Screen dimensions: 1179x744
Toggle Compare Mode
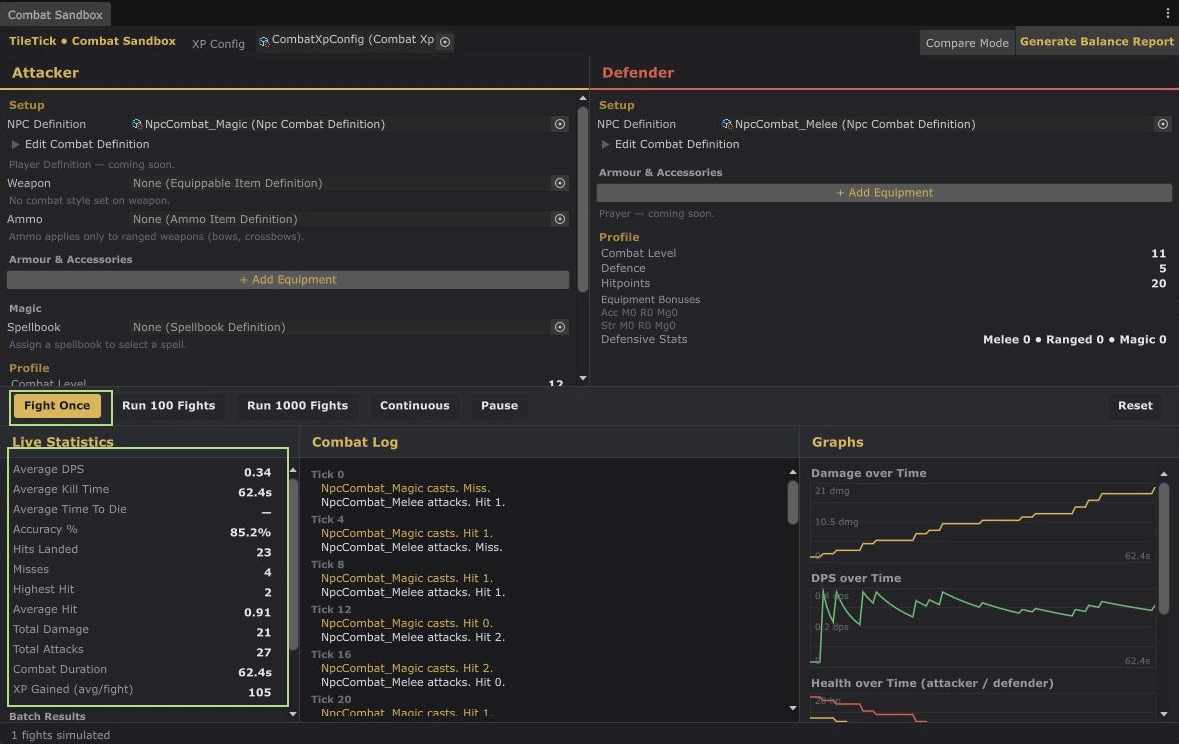pos(967,43)
